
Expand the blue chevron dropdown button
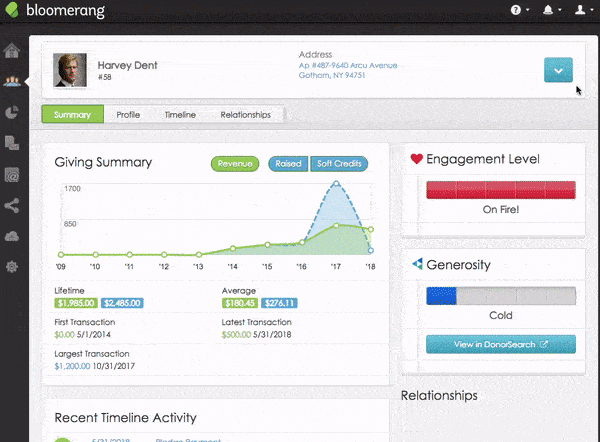tap(558, 70)
